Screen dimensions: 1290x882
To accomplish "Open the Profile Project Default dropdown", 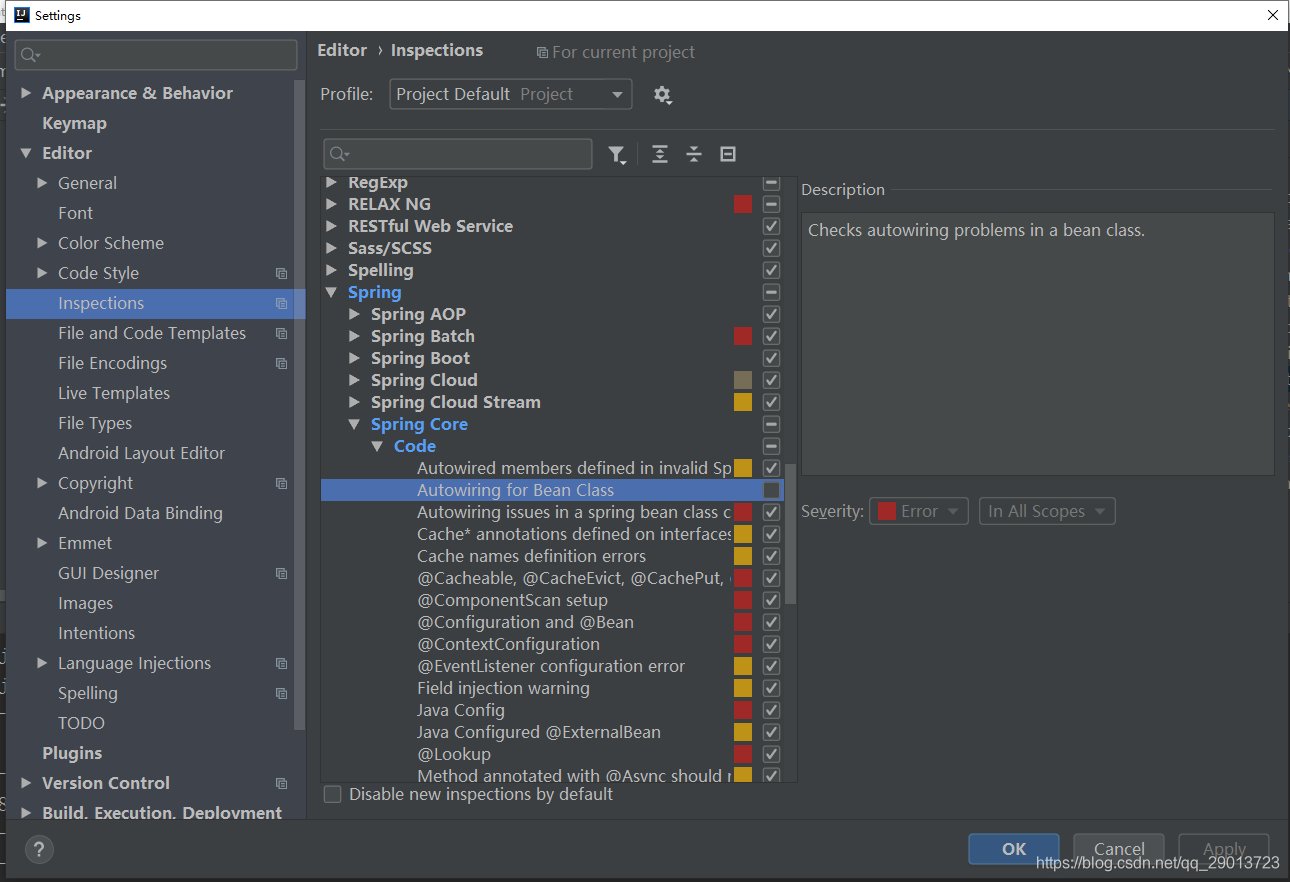I will click(x=510, y=94).
